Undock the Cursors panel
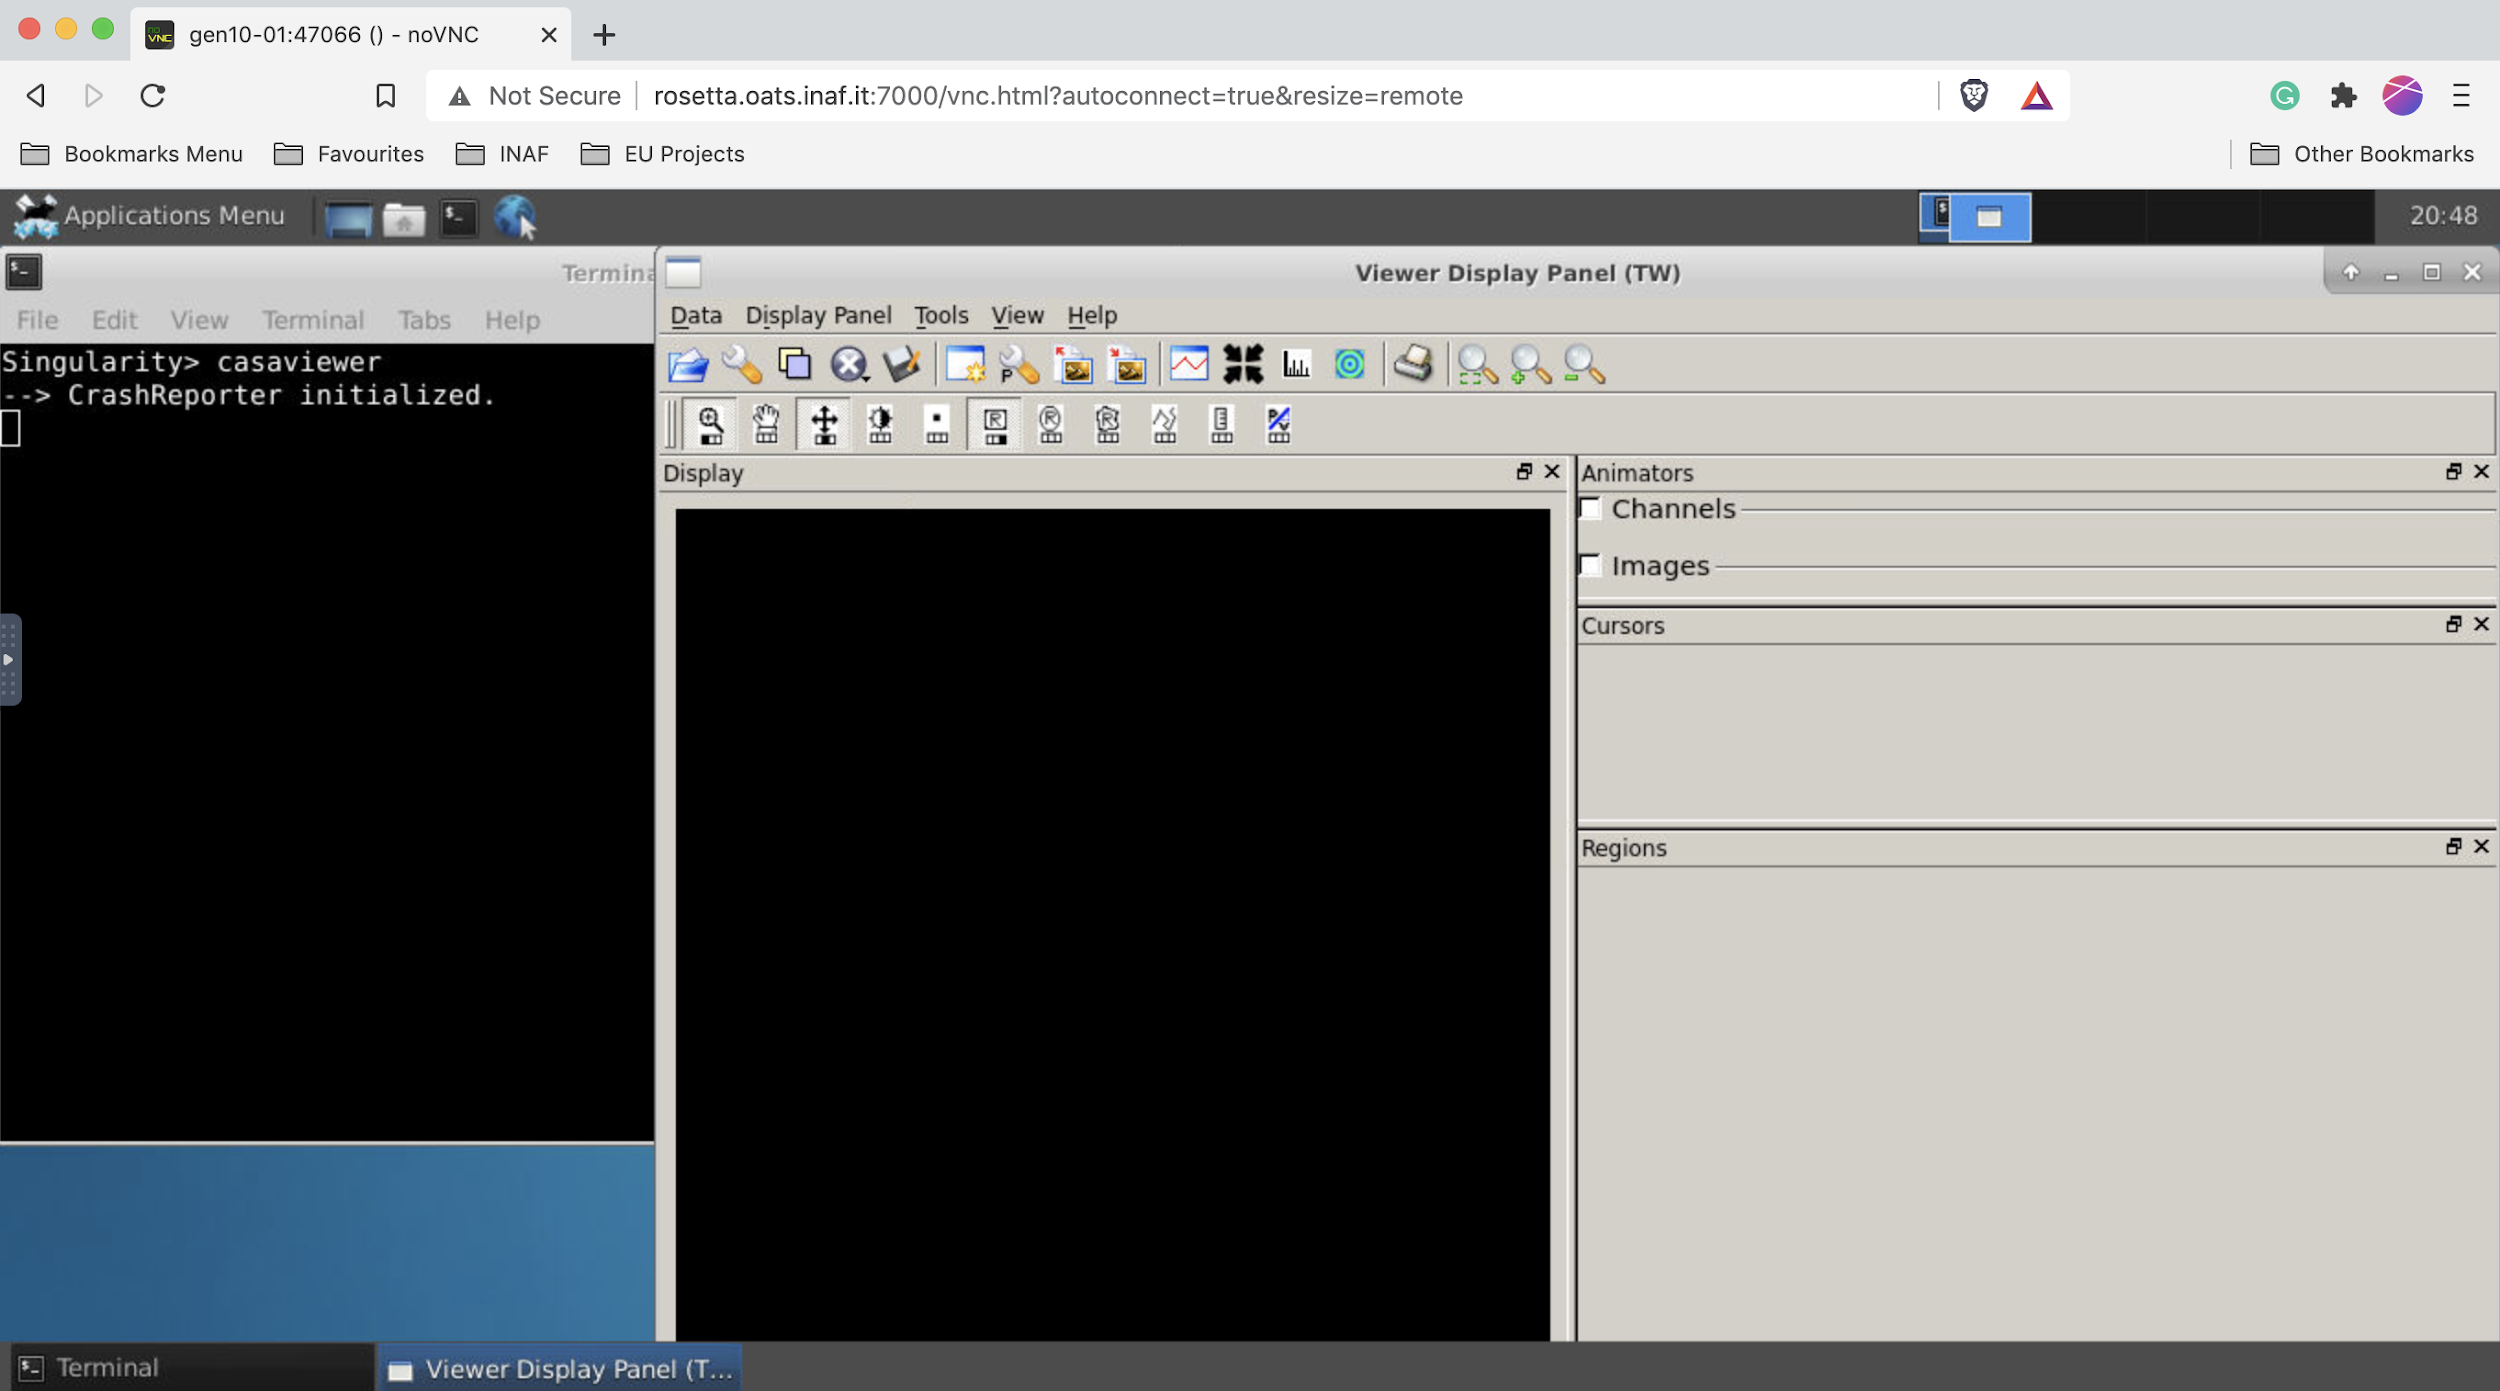 (2453, 625)
